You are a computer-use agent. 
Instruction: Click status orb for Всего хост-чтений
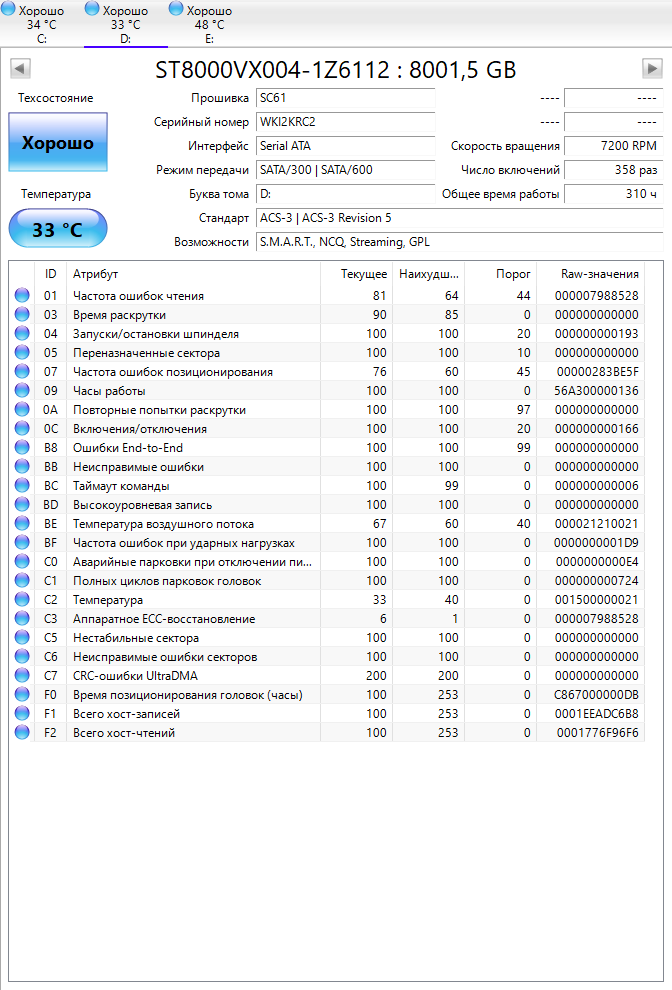pos(22,732)
